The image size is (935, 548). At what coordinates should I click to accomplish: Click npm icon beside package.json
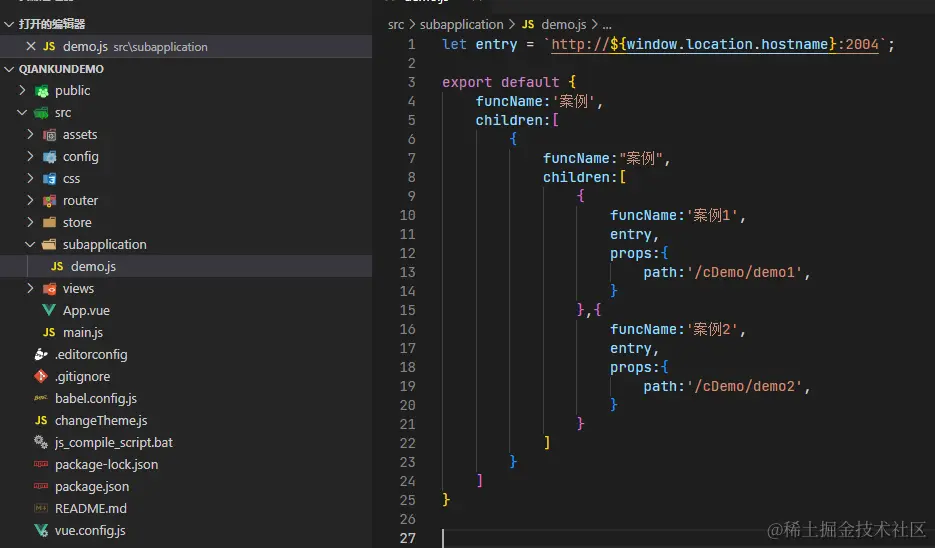(x=41, y=486)
